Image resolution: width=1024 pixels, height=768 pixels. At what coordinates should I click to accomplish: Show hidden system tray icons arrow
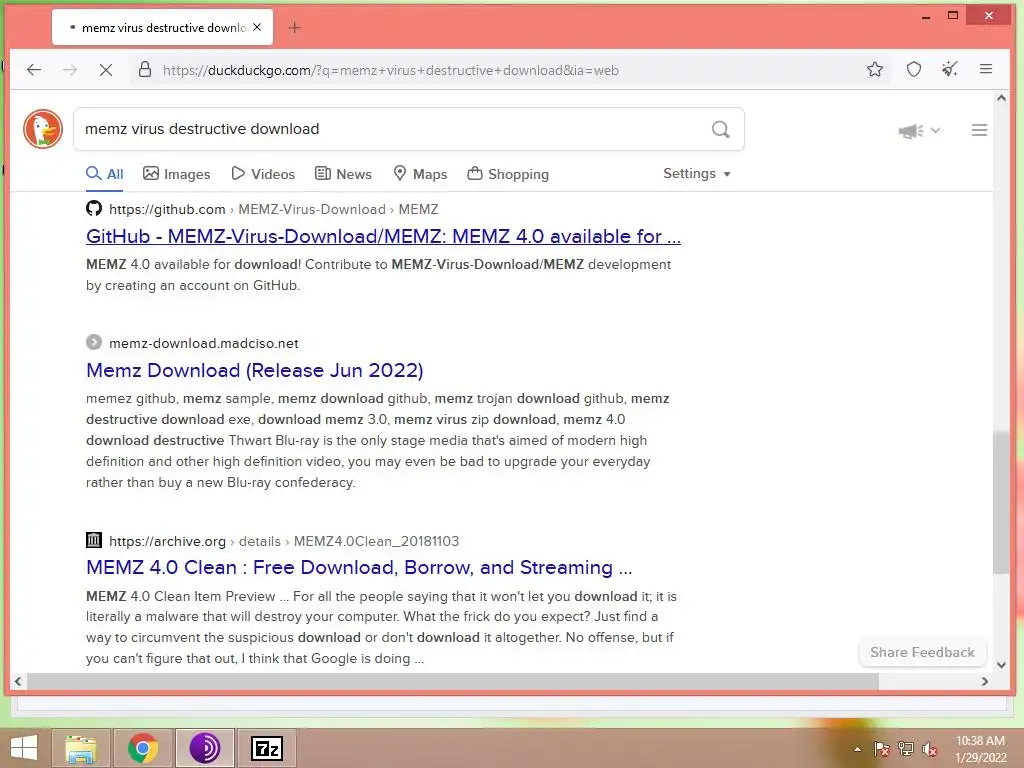(x=857, y=749)
